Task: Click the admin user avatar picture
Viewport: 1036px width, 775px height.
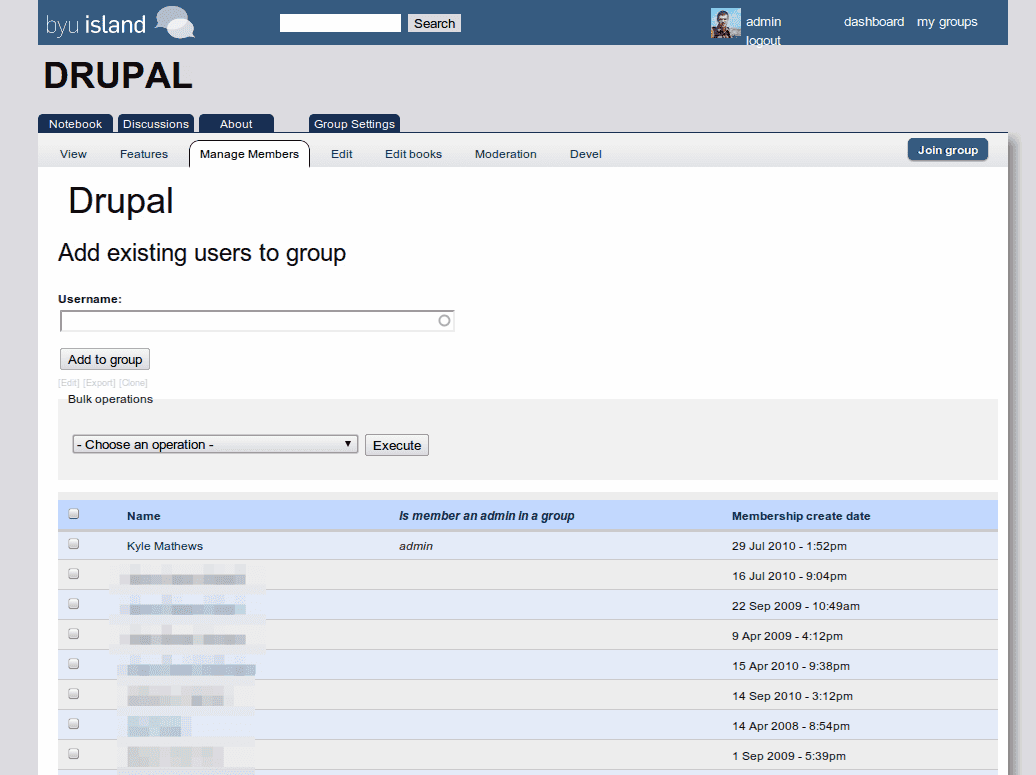Action: coord(725,23)
